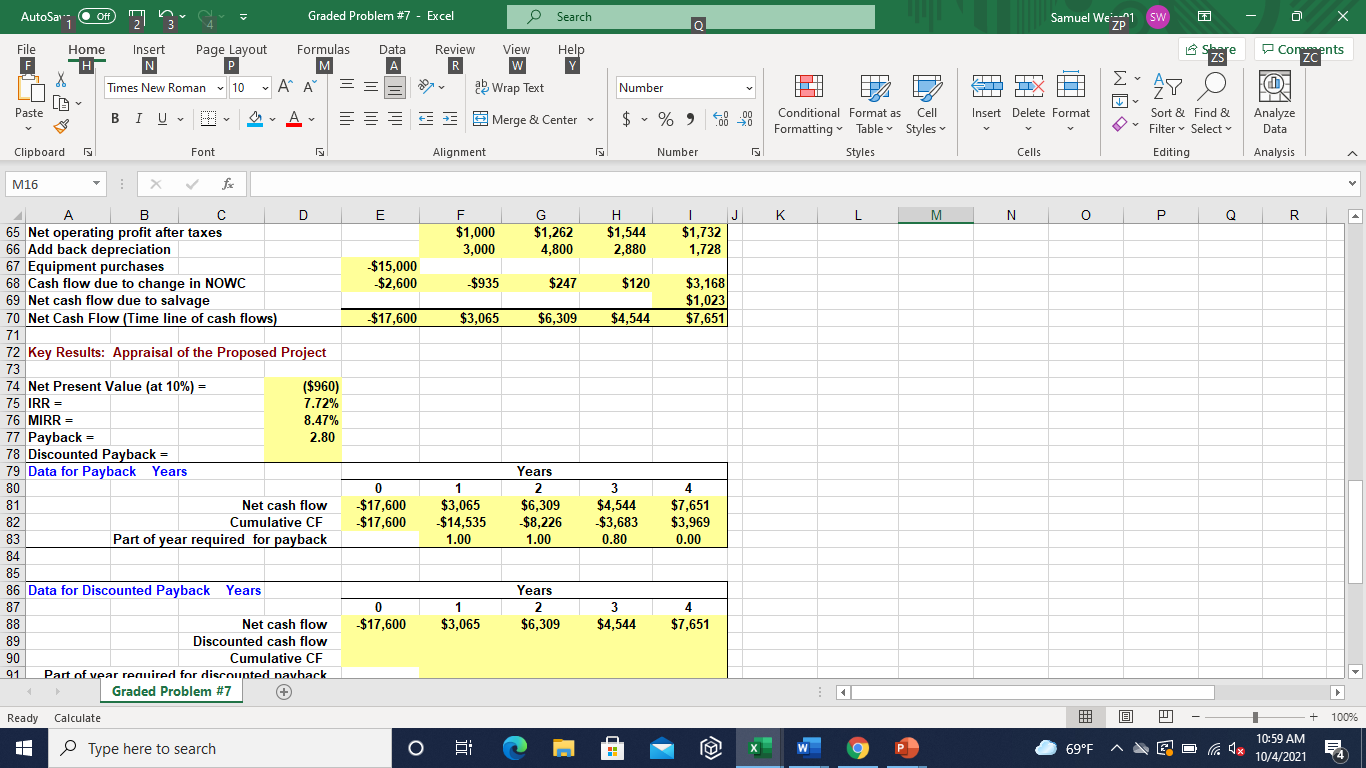
Task: Select the Graded Problem #7 sheet tab
Action: (x=172, y=691)
